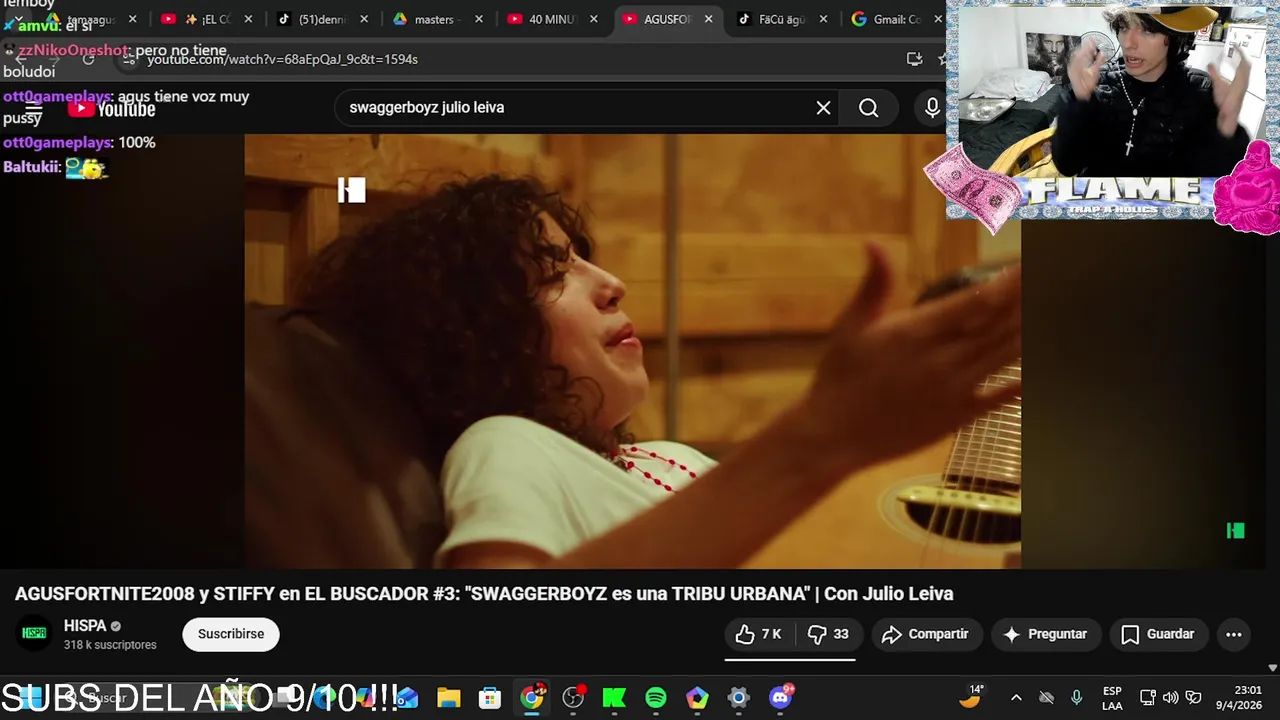Open the 14° weather widget
1280x720 pixels.
click(x=972, y=696)
